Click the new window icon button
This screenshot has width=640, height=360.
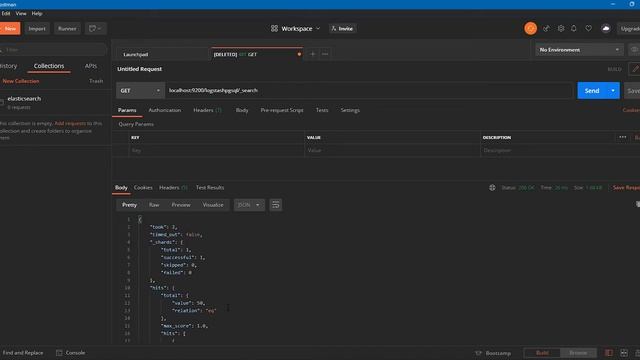(92, 29)
